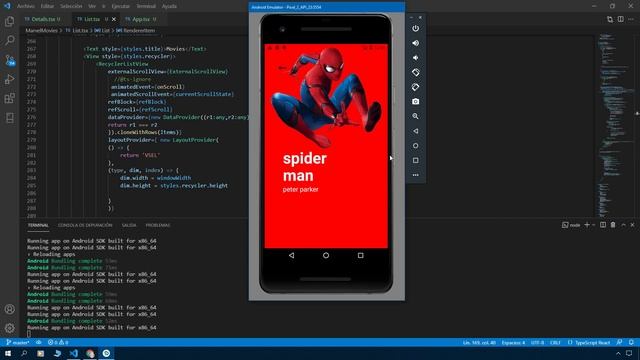Viewport: 640px width, 360px height.
Task: Open the CRLF end-of-line selector
Action: click(555, 342)
